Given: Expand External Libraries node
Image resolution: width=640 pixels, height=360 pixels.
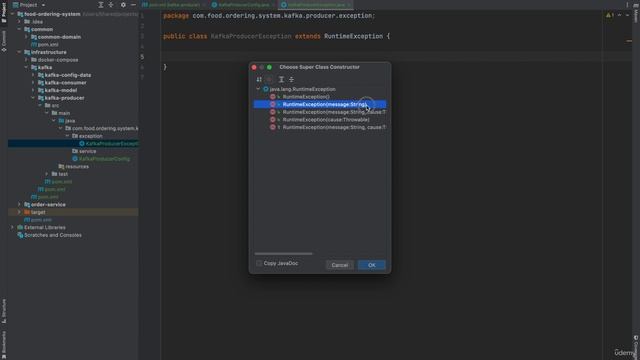Looking at the screenshot, I should pyautogui.click(x=12, y=227).
